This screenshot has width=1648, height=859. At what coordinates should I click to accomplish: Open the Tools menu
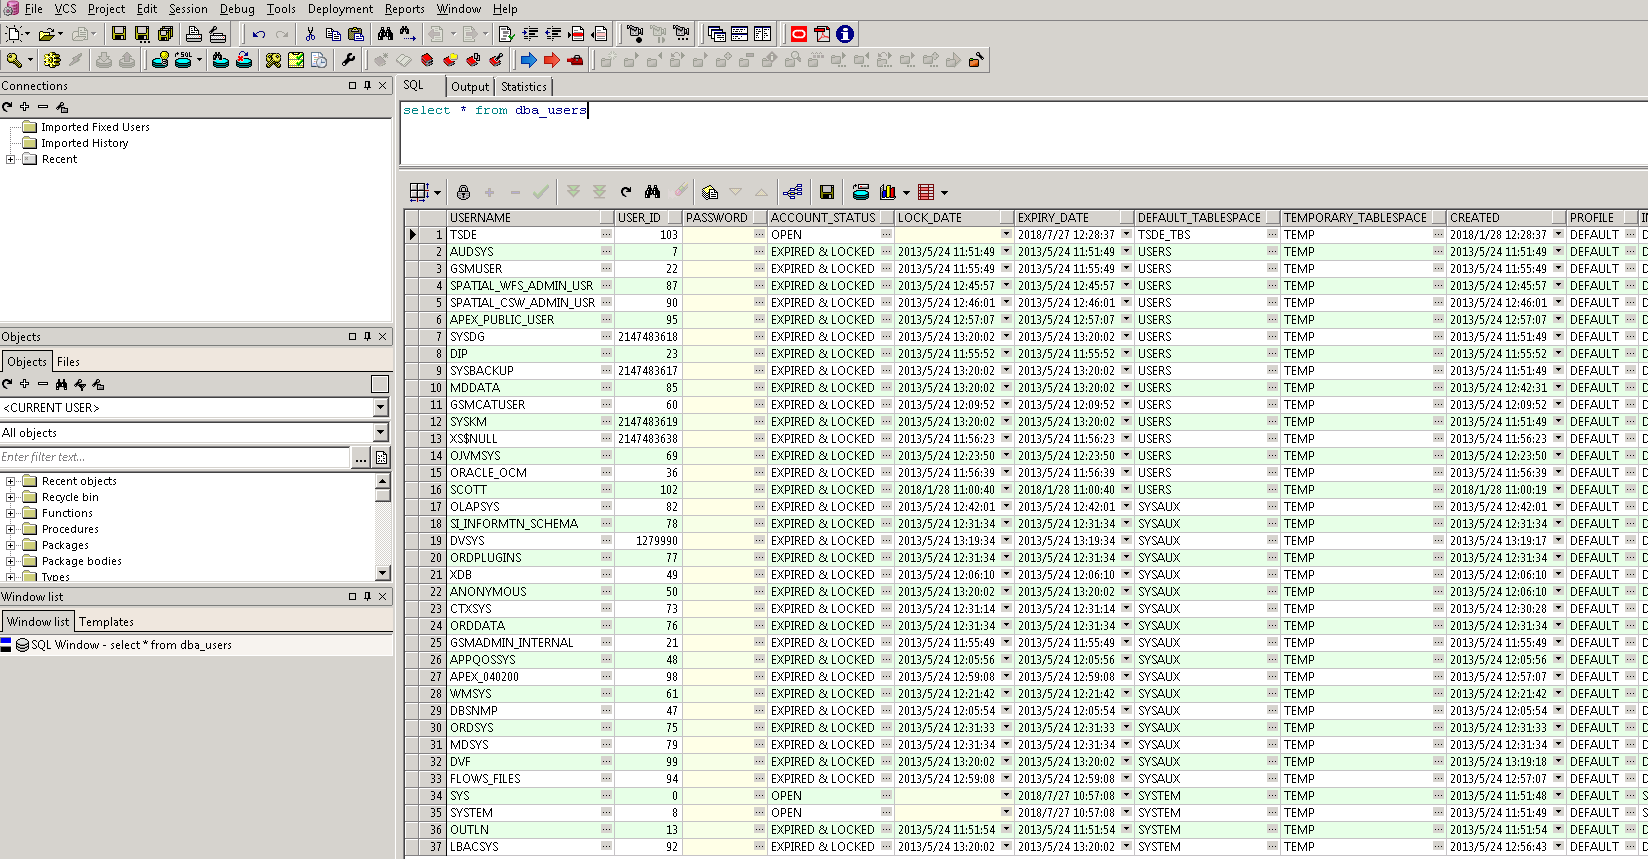(281, 9)
